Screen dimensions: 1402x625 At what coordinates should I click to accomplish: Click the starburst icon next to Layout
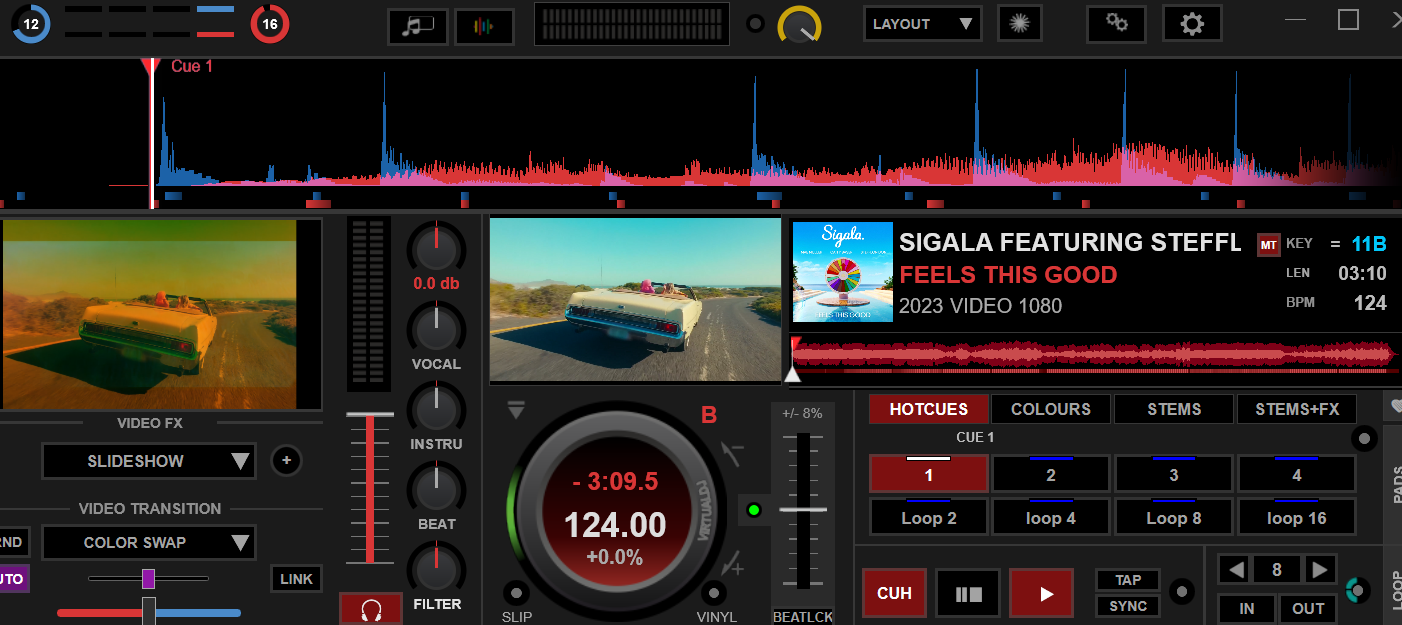click(x=1019, y=24)
